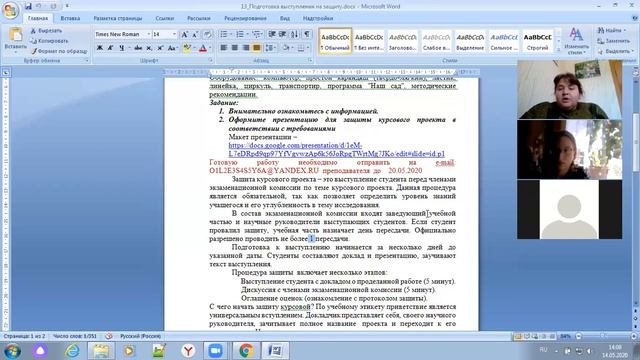Open the Office button menu
The width and height of the screenshot is (640, 360).
coord(11,9)
